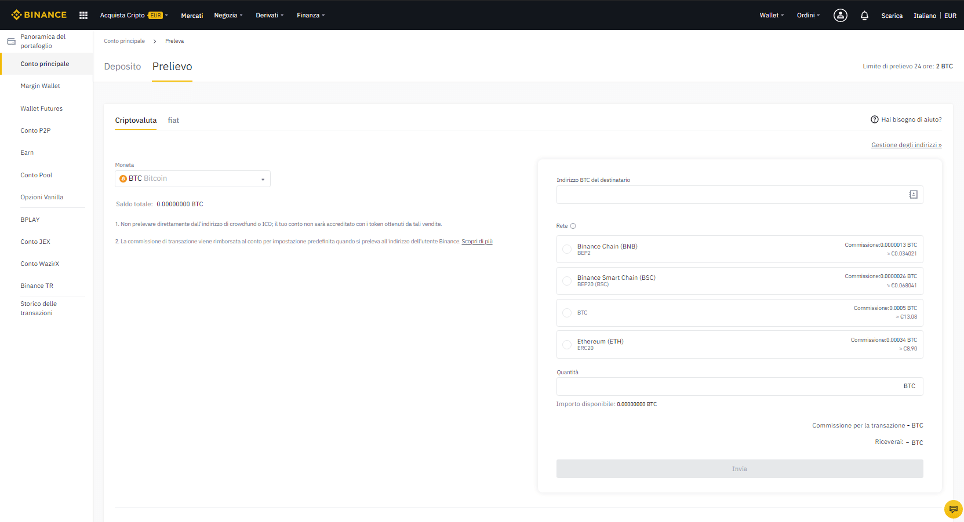The image size is (964, 522).
Task: Open Storico delle transazioni in sidebar
Action: tap(39, 308)
